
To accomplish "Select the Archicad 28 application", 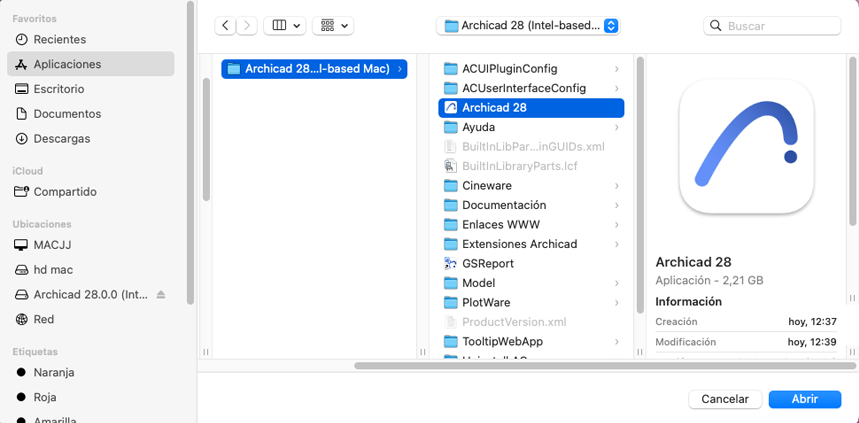I will click(531, 108).
